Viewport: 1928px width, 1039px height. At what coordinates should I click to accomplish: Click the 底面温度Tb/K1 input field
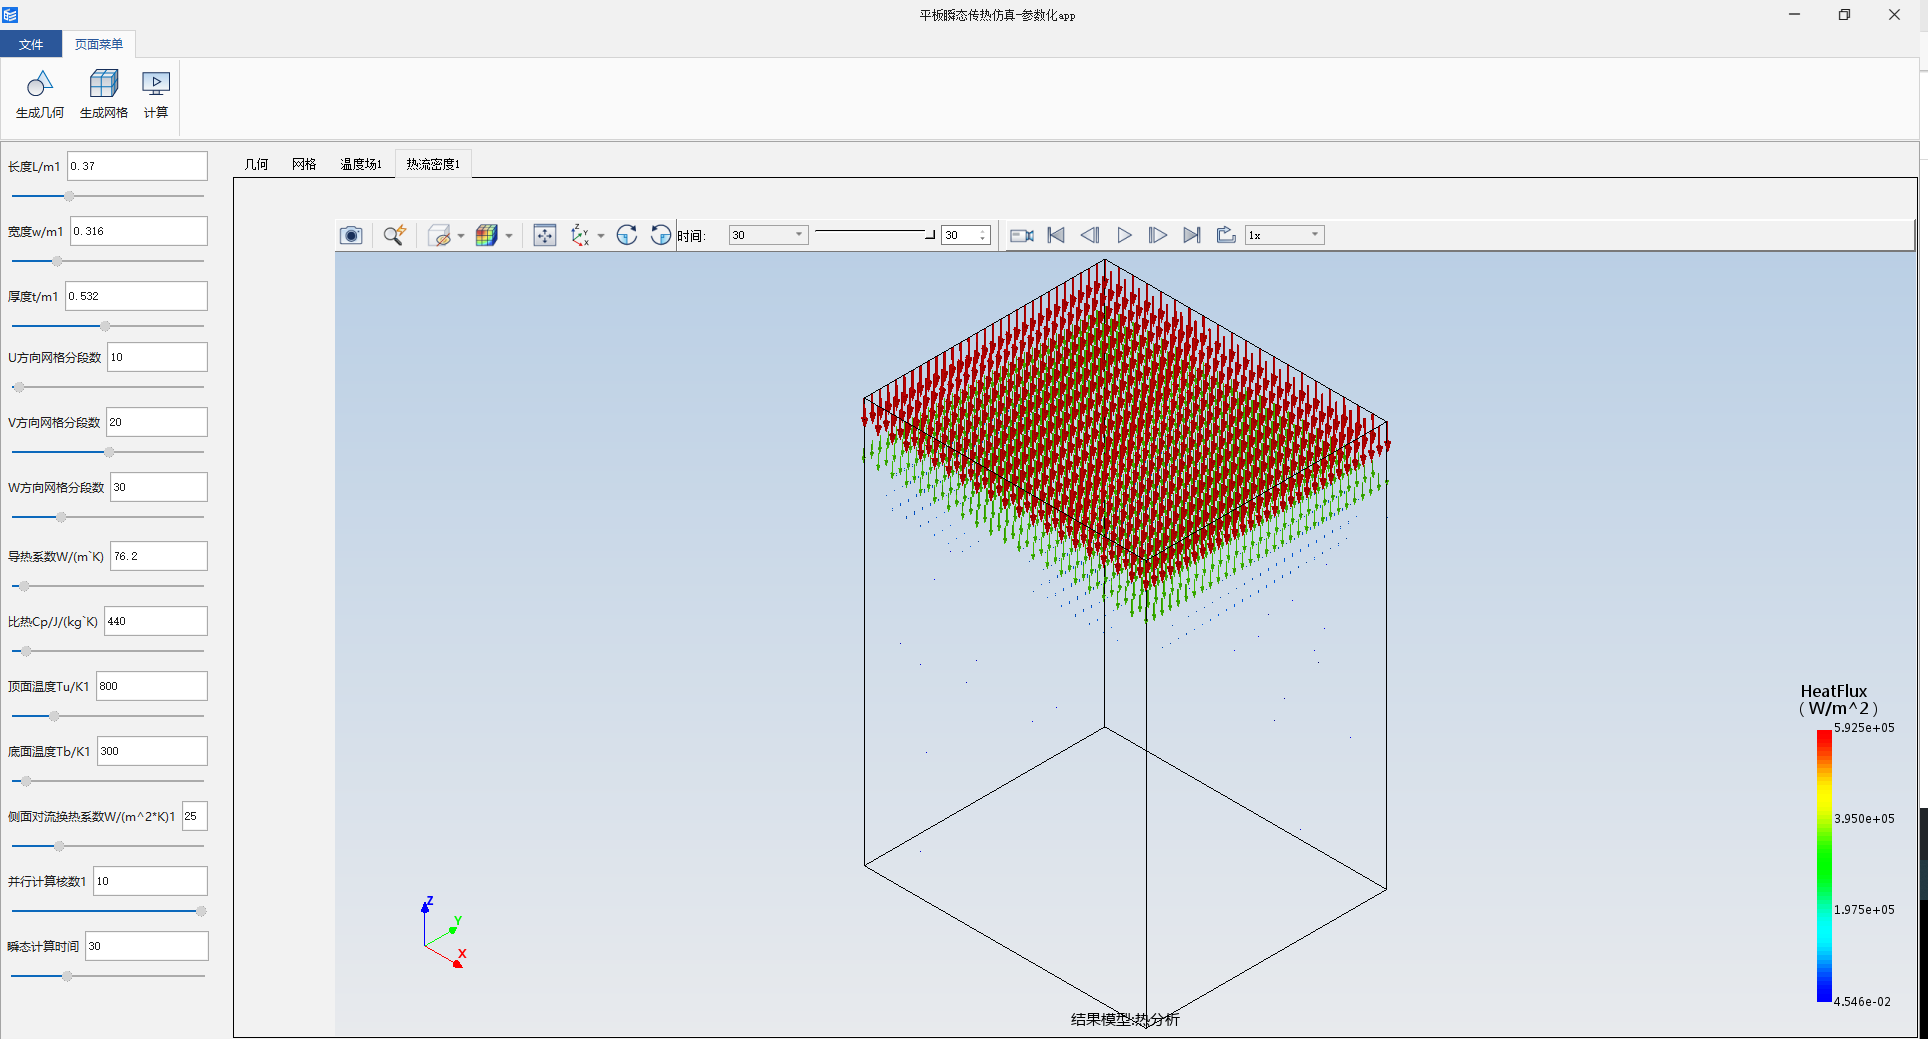point(152,751)
